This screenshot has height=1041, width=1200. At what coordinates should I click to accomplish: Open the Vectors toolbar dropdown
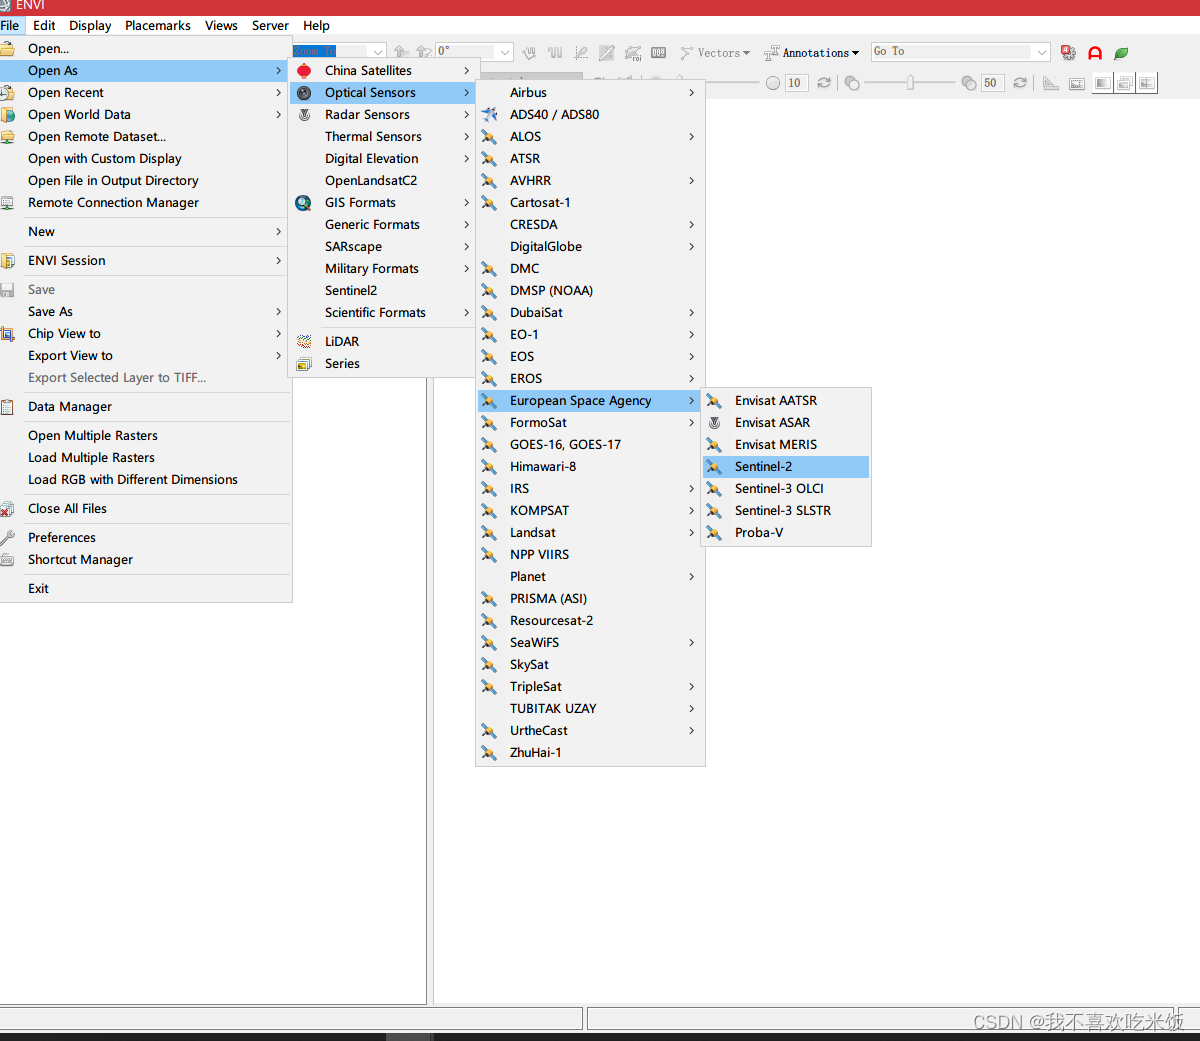coord(715,53)
